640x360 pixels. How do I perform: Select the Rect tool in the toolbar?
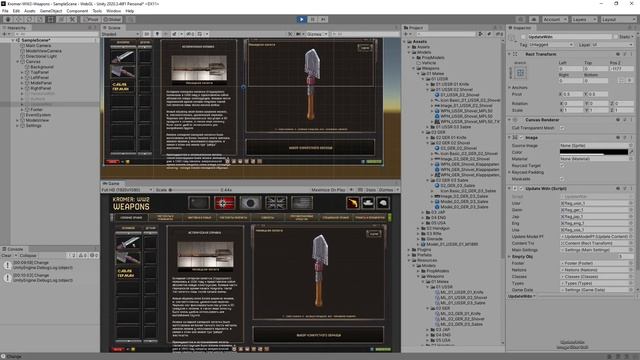click(x=51, y=19)
